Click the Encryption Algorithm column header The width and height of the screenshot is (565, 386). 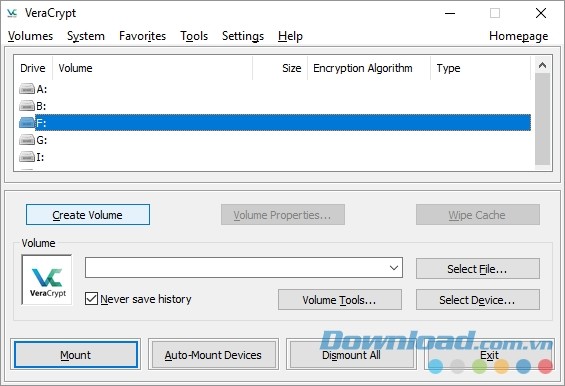pos(369,68)
